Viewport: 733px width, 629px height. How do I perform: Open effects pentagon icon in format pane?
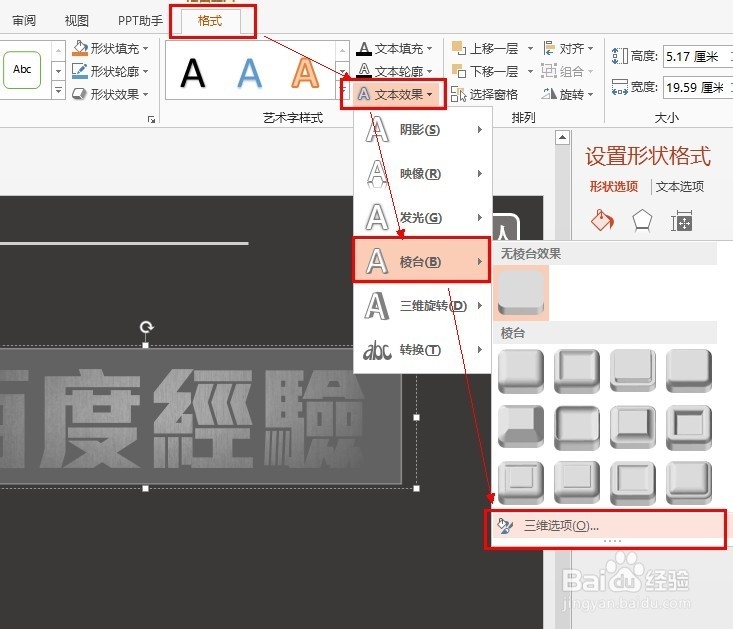[642, 221]
